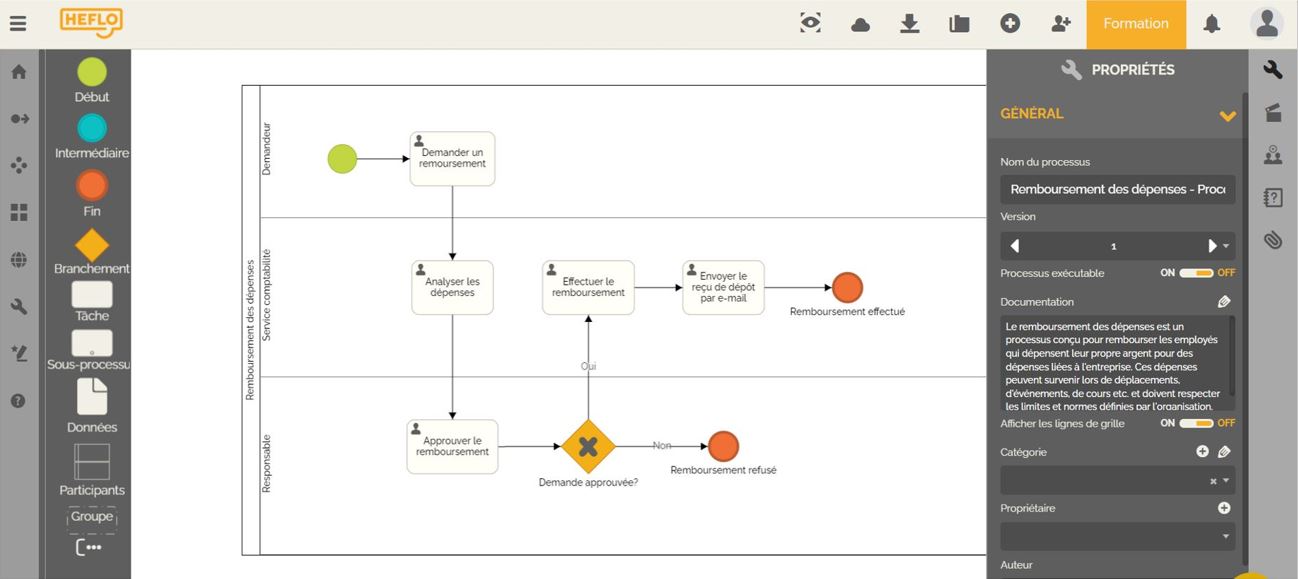Image resolution: width=1298 pixels, height=579 pixels.
Task: Select the Données data shape
Action: click(92, 396)
